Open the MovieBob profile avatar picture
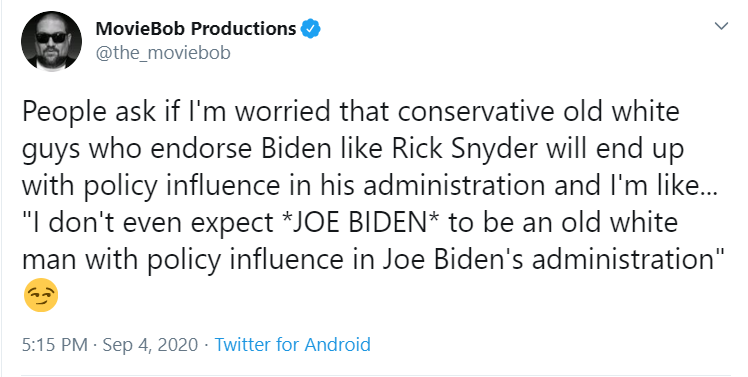The height and width of the screenshot is (377, 748). (52, 41)
